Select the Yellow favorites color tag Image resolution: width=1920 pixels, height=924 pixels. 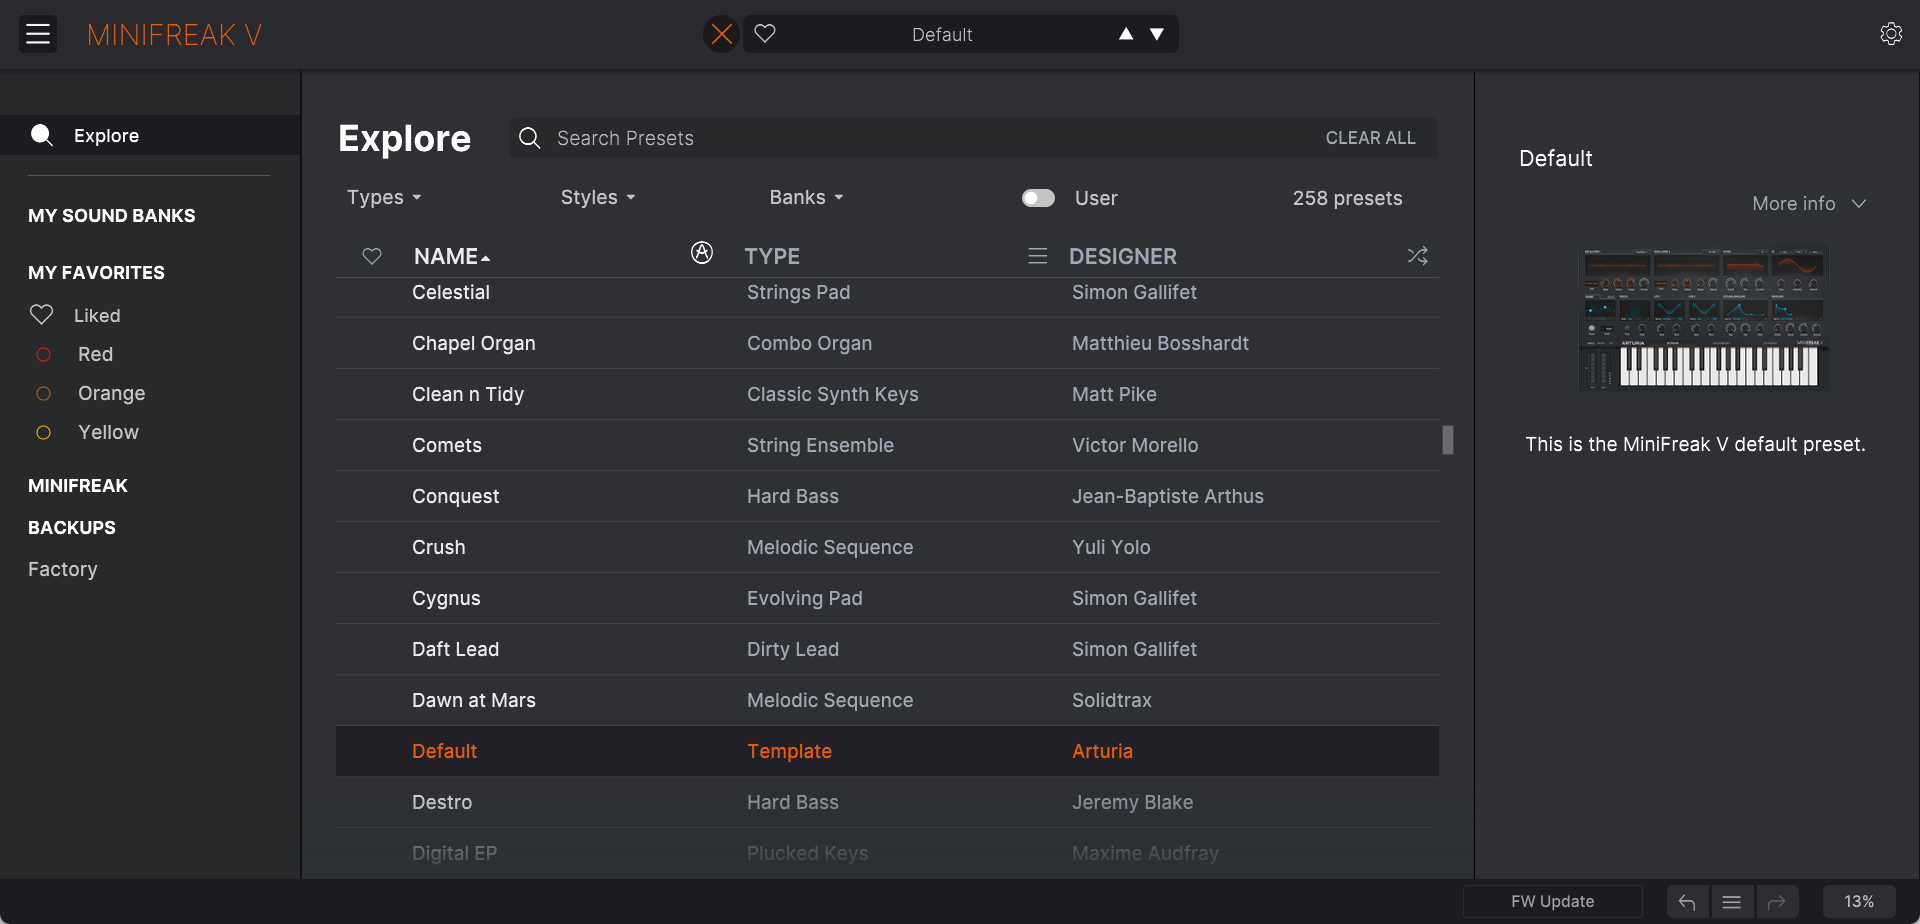click(108, 432)
